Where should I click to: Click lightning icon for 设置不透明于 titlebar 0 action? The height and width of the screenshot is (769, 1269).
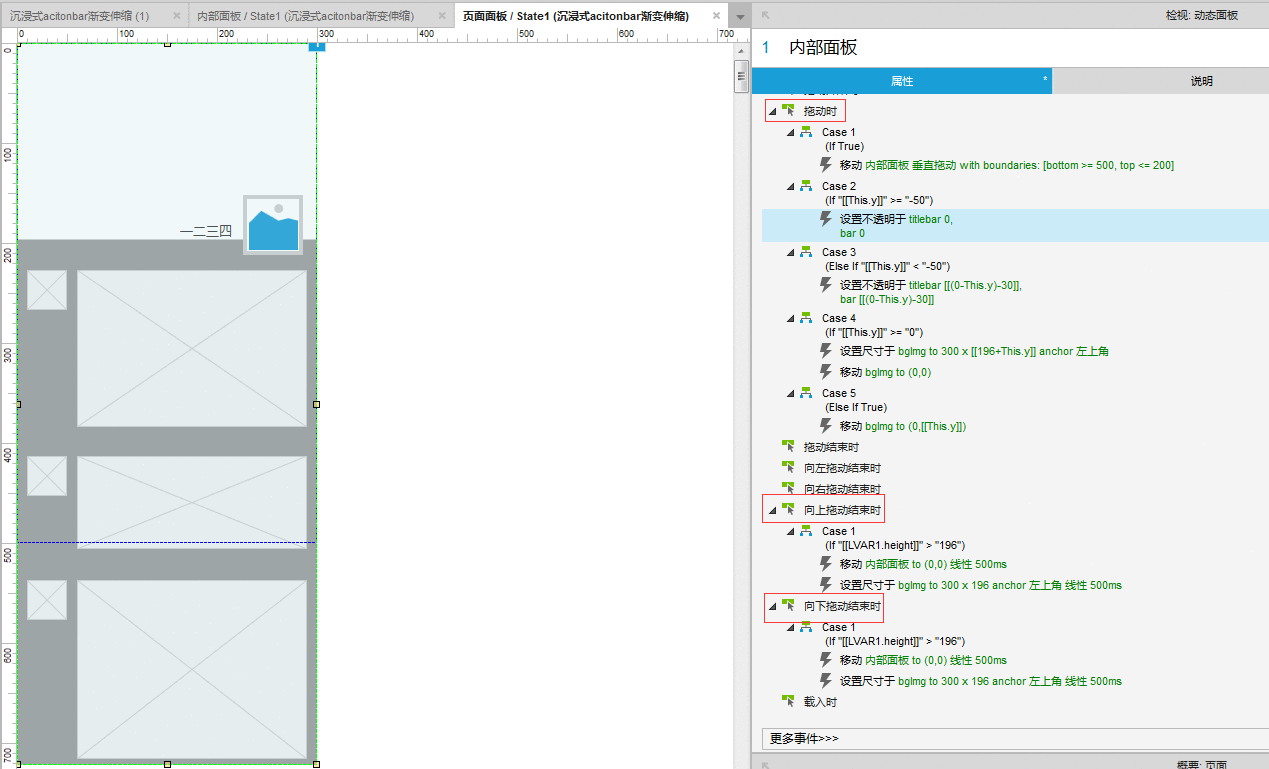tap(826, 218)
